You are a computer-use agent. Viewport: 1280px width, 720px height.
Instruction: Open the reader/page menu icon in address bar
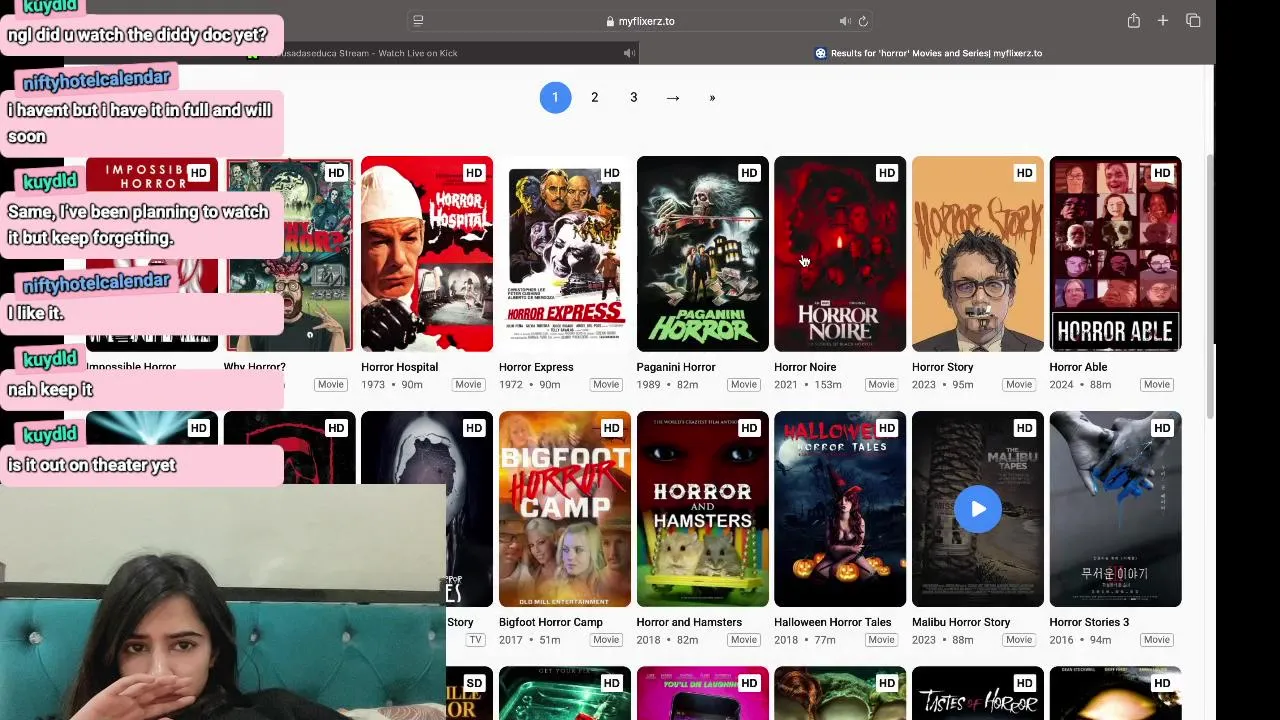(x=418, y=21)
